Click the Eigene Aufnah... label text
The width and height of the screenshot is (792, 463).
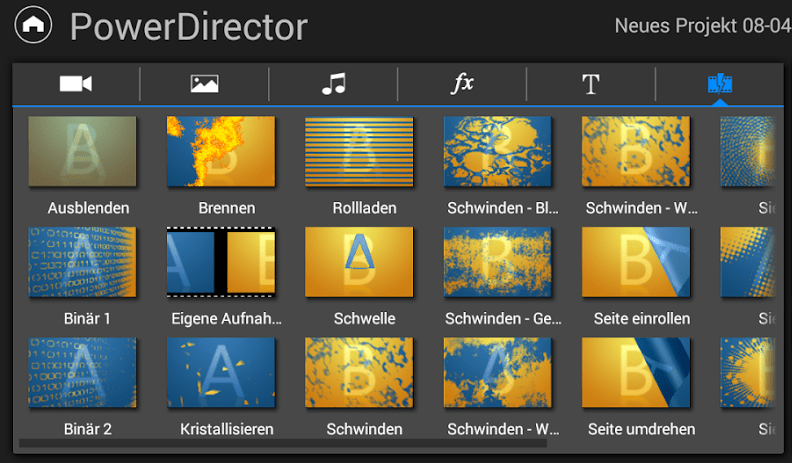[x=226, y=319]
